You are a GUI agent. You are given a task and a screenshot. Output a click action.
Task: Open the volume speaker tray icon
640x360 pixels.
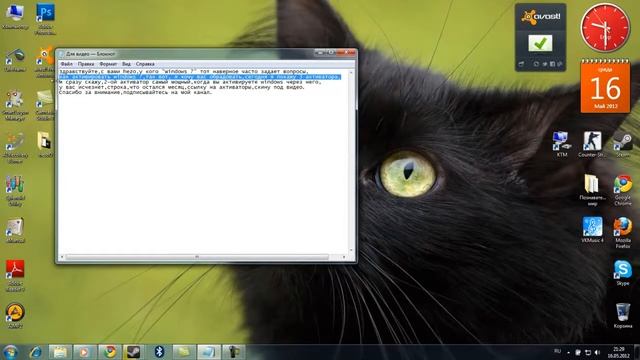click(x=598, y=352)
